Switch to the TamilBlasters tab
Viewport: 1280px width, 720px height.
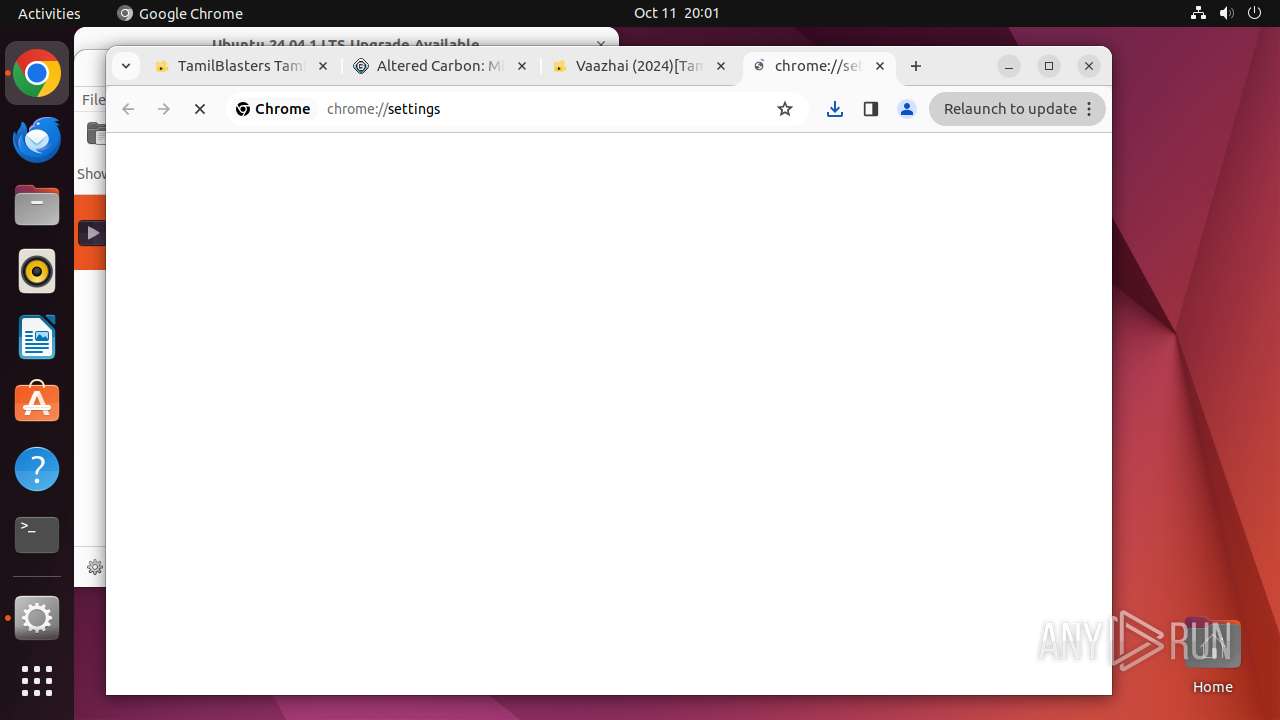click(240, 66)
